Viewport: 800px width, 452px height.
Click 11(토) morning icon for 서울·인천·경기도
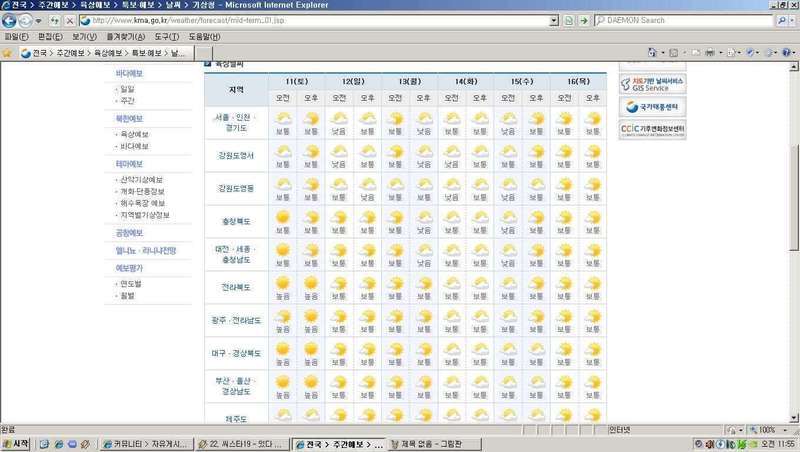pyautogui.click(x=283, y=119)
